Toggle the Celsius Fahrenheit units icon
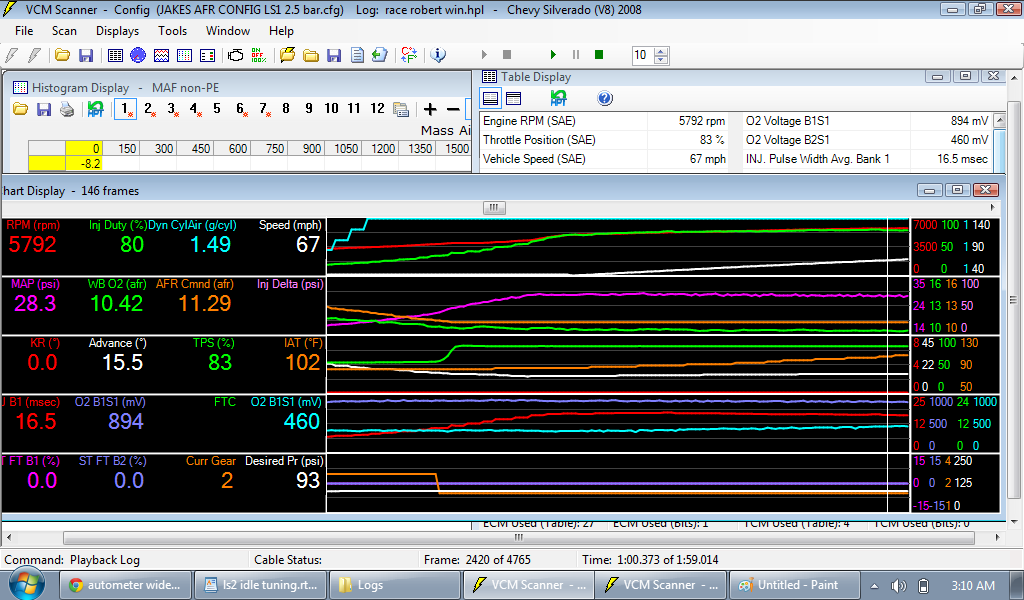This screenshot has height=600, width=1024. [409, 55]
